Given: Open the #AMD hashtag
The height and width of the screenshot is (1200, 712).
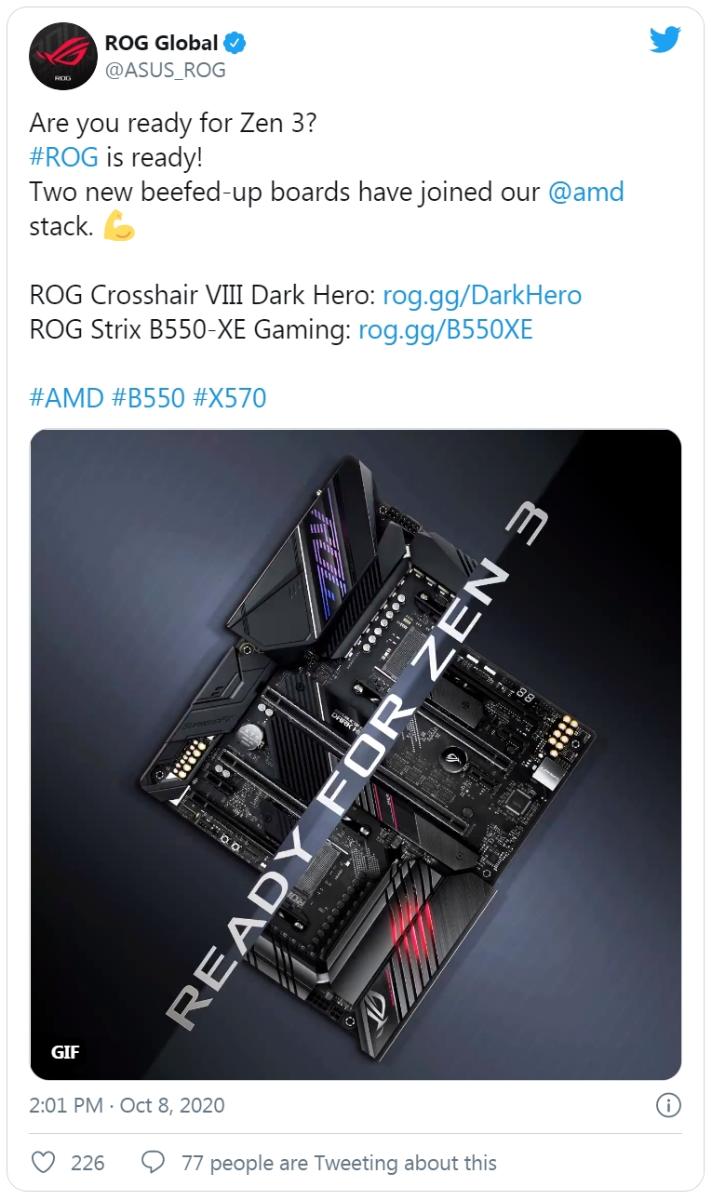Looking at the screenshot, I should (x=66, y=398).
